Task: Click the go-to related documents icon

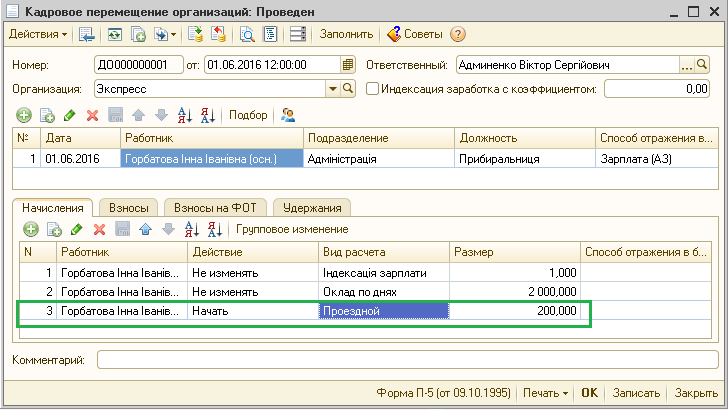Action: point(161,34)
